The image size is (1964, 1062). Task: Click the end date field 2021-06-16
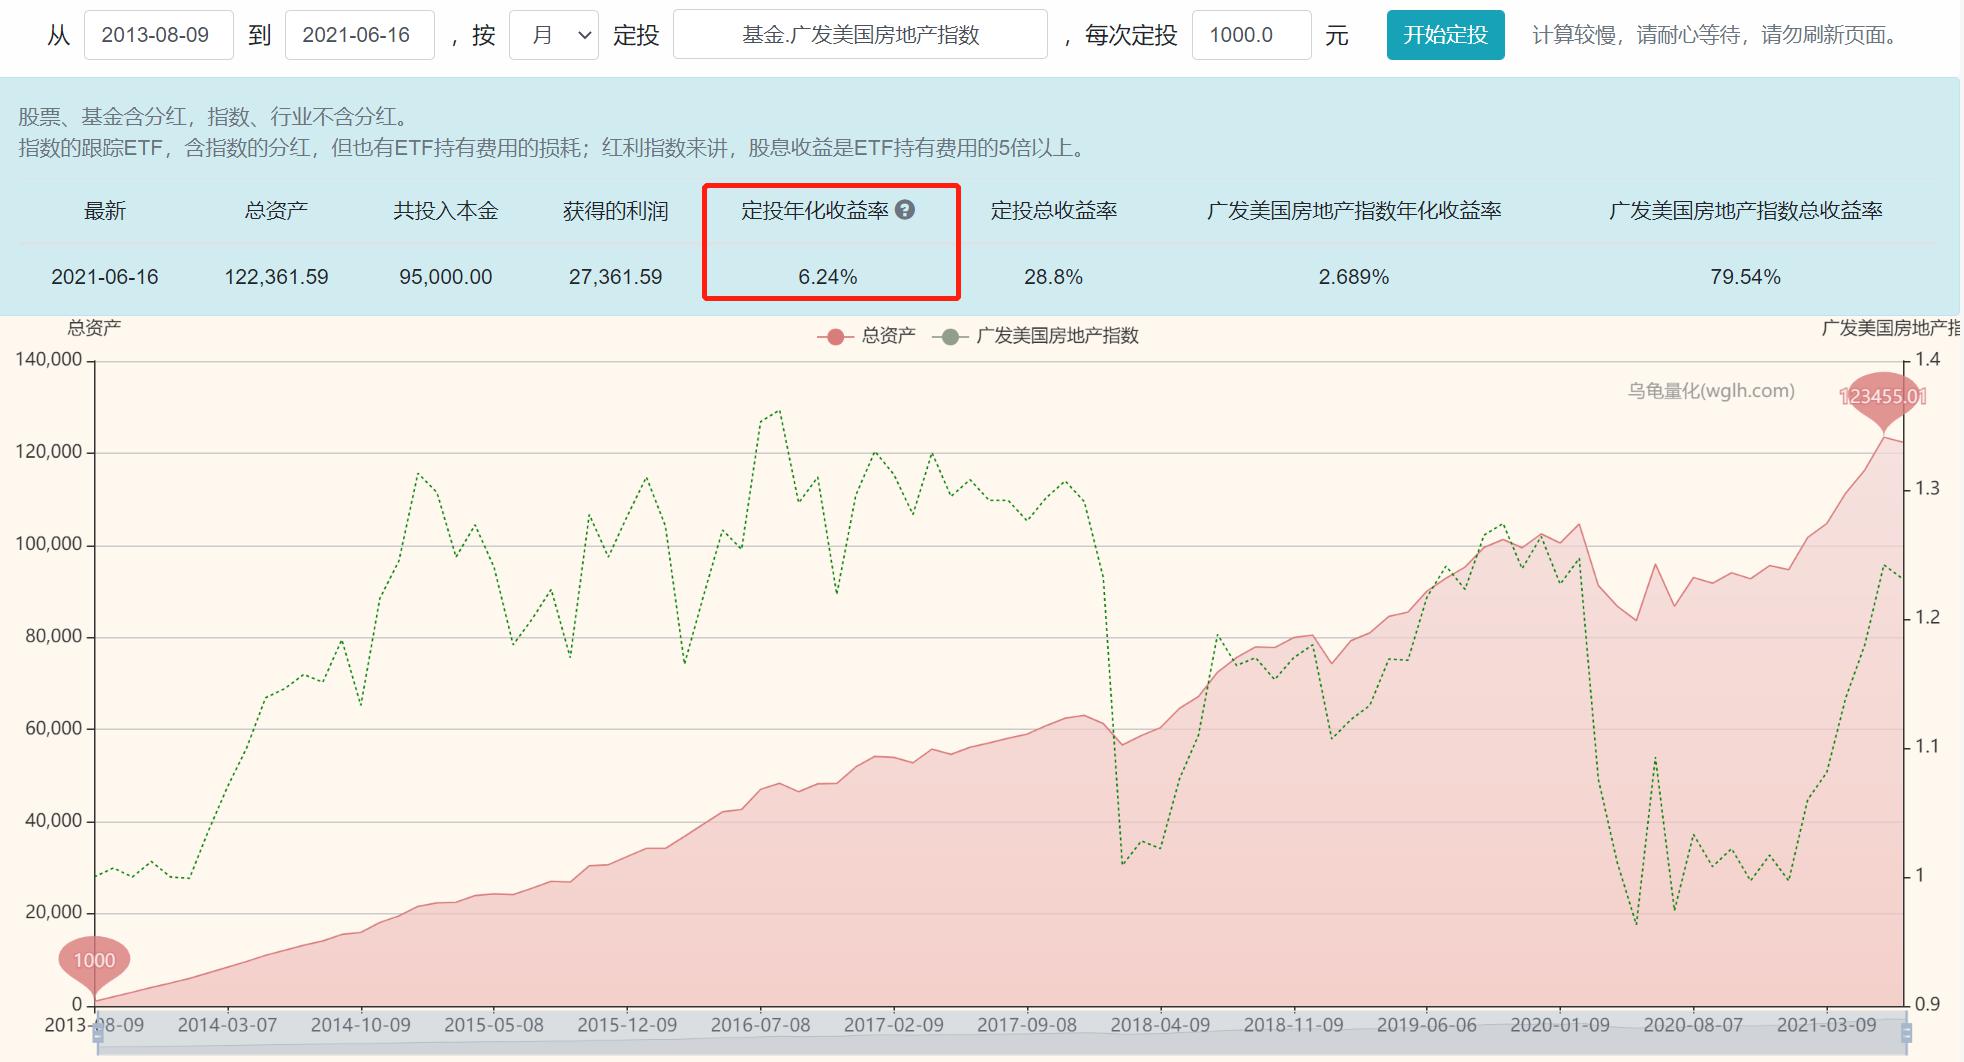coord(359,35)
